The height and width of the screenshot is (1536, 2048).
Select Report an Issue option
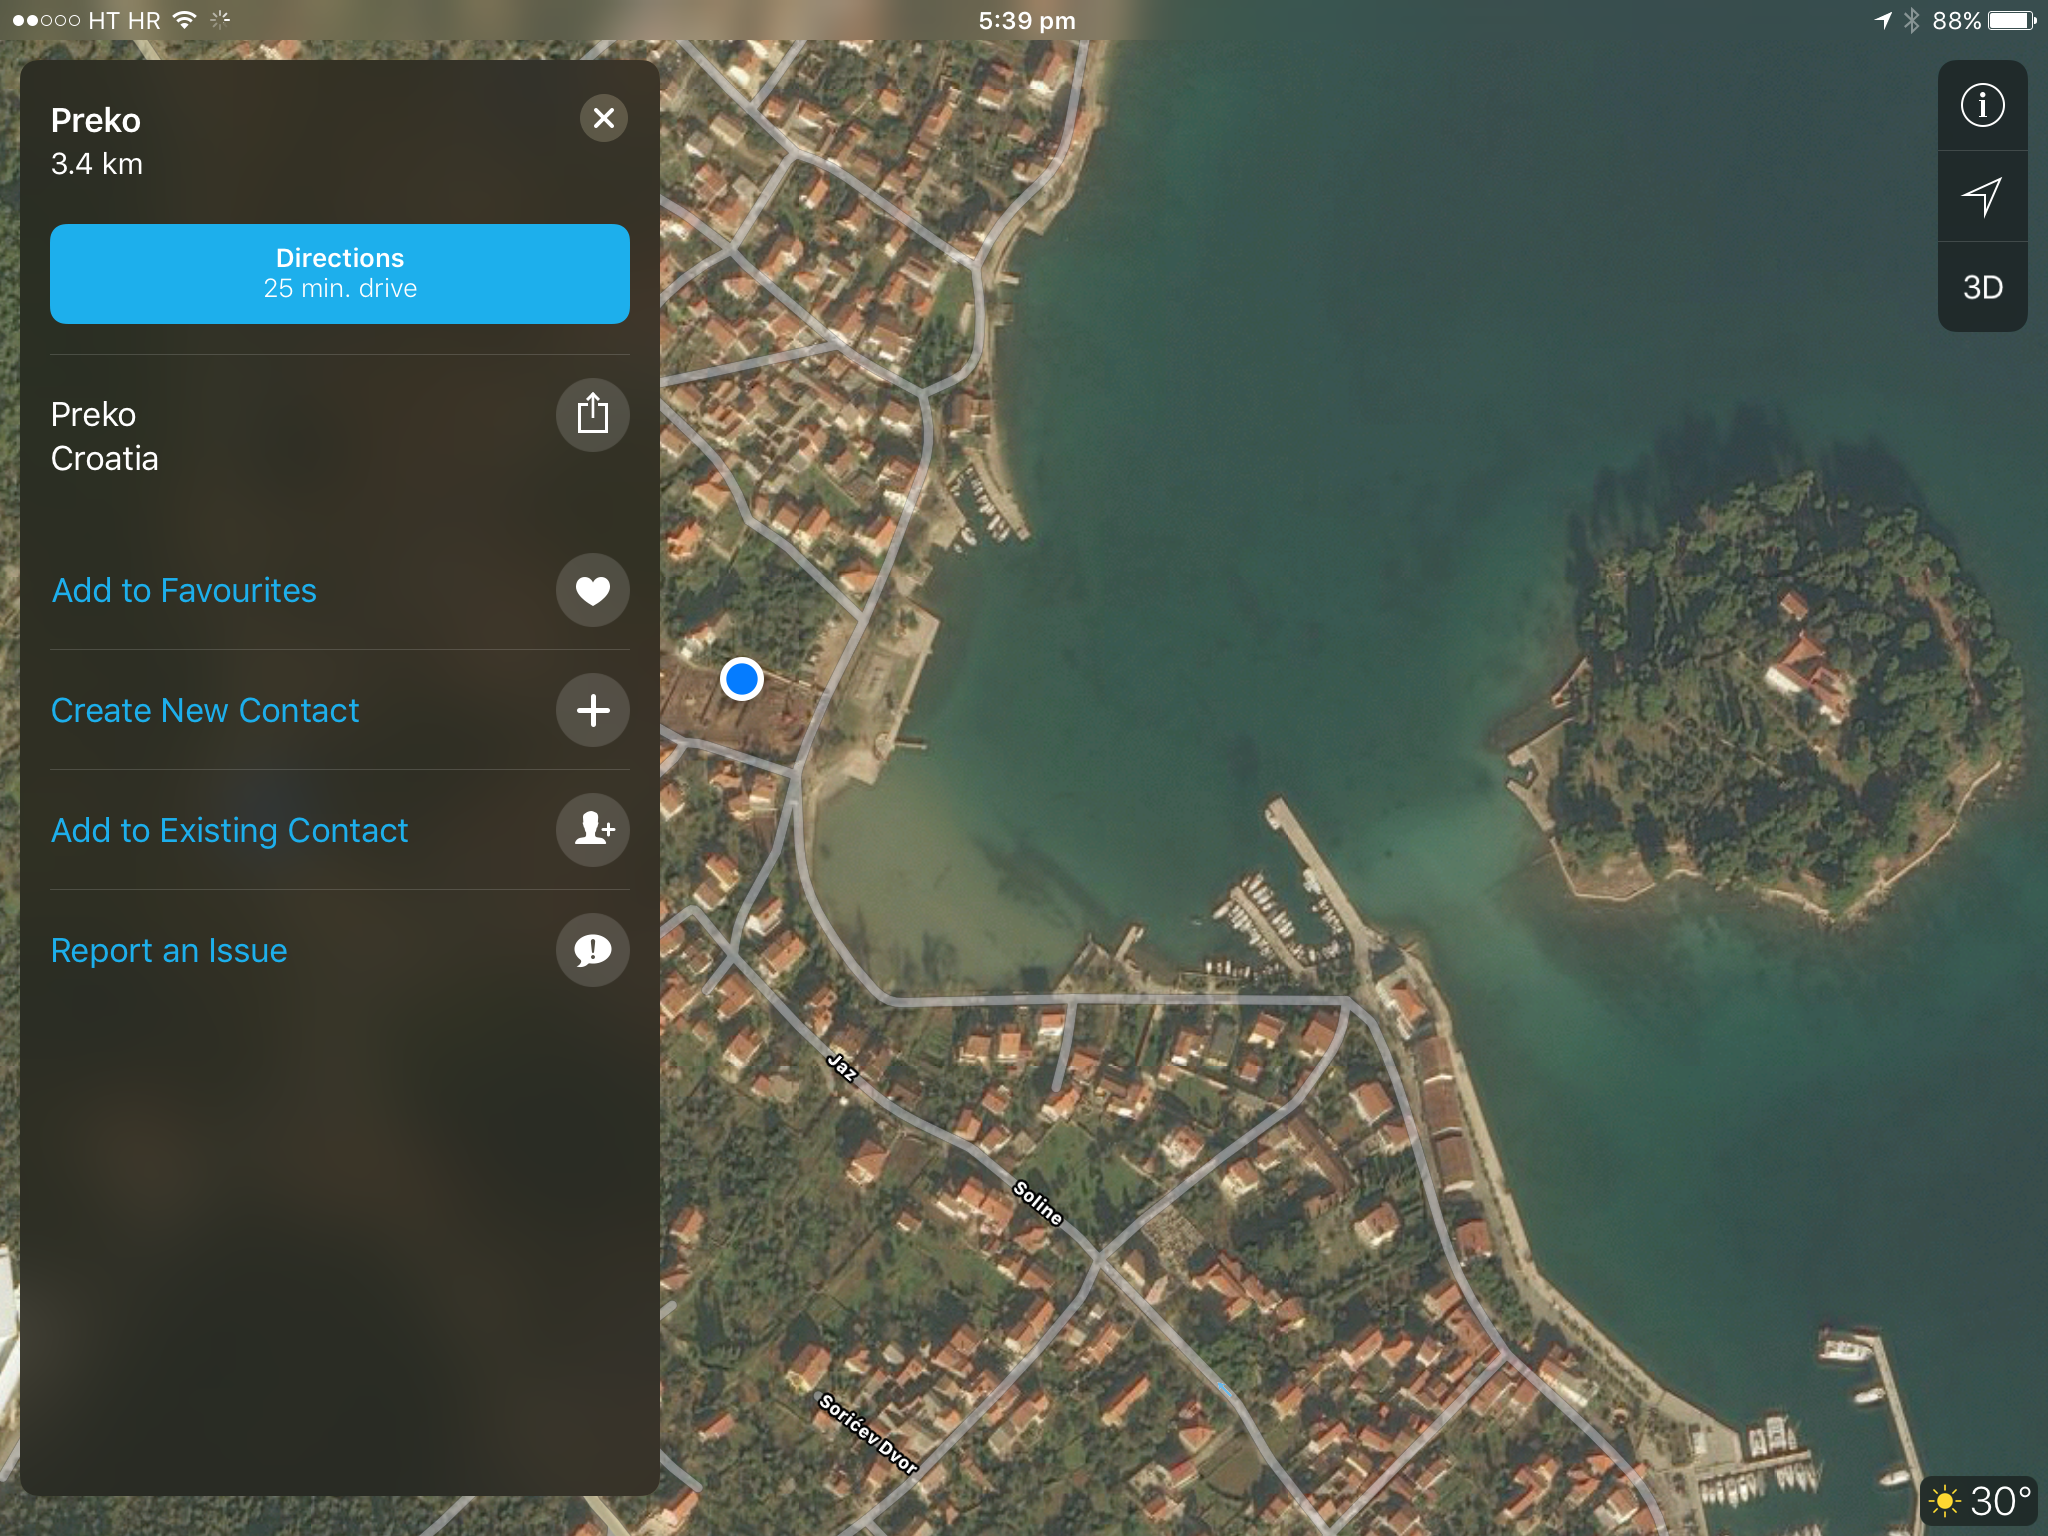pos(169,951)
